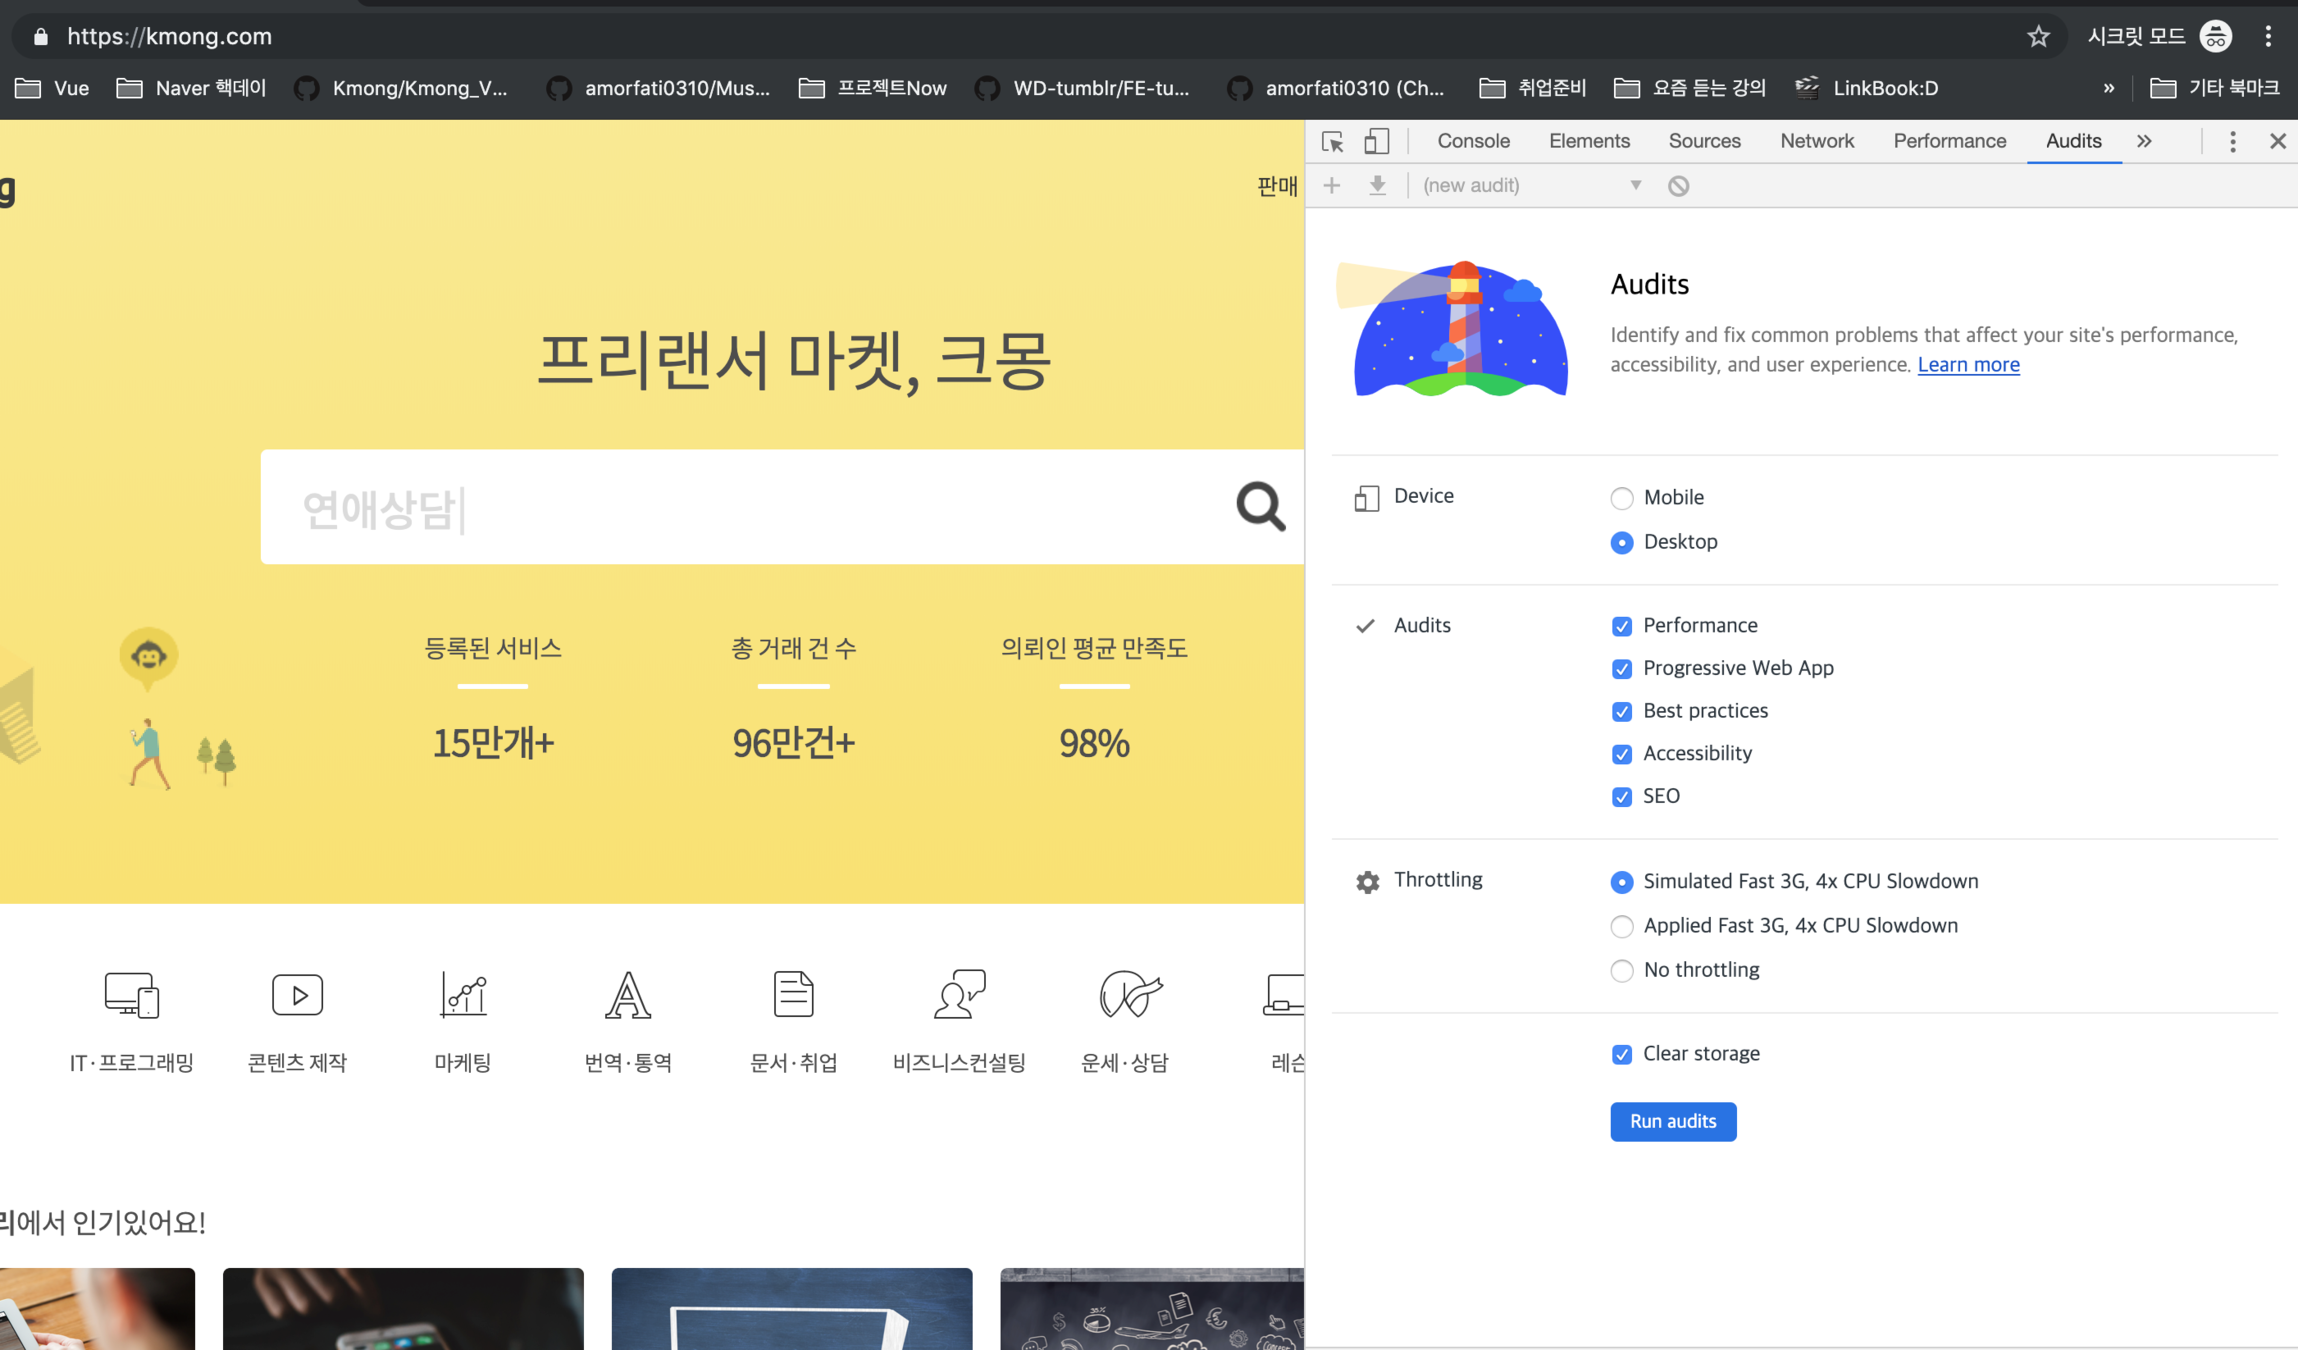Image resolution: width=2298 pixels, height=1350 pixels.
Task: Choose the No throttling option
Action: (1621, 971)
